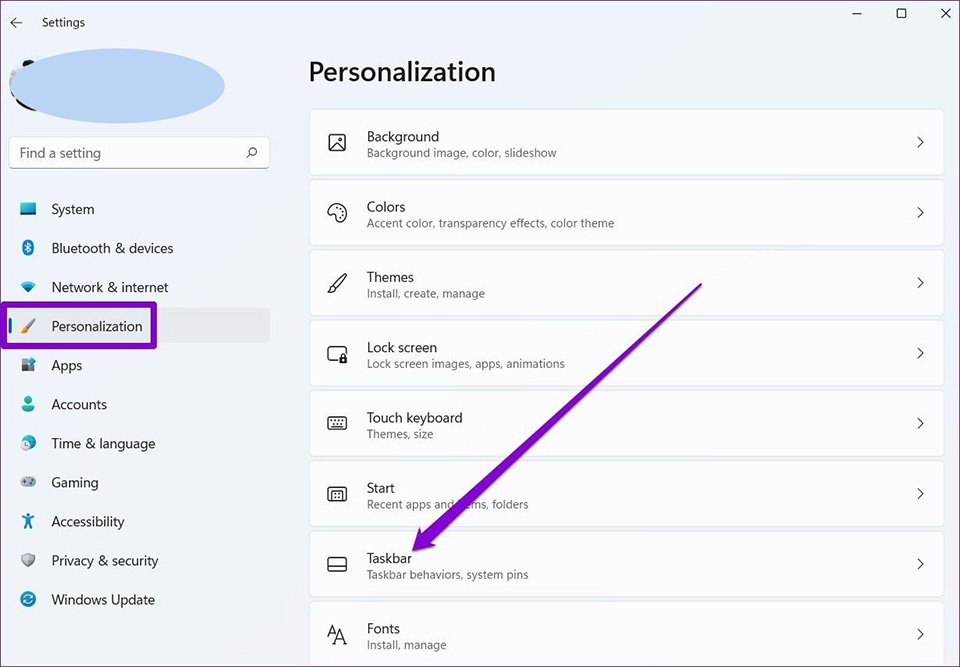Image resolution: width=960 pixels, height=667 pixels.
Task: Click the Touch keyboard icon
Action: [x=337, y=423]
